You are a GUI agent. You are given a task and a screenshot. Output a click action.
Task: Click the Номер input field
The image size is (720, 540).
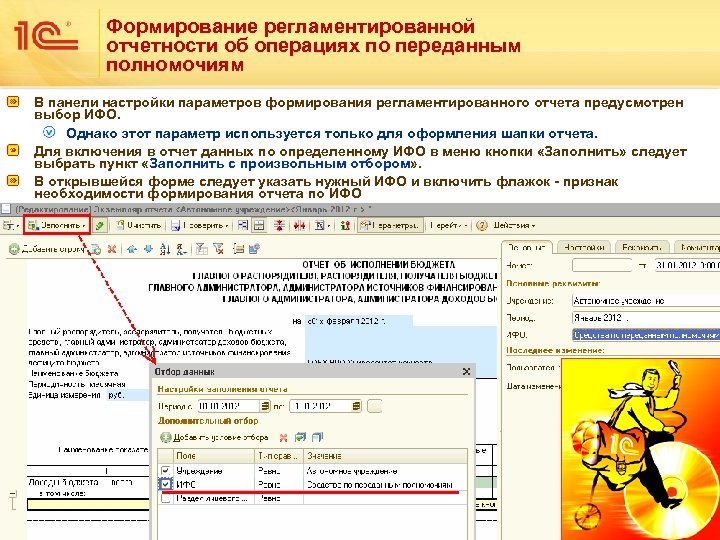[602, 265]
